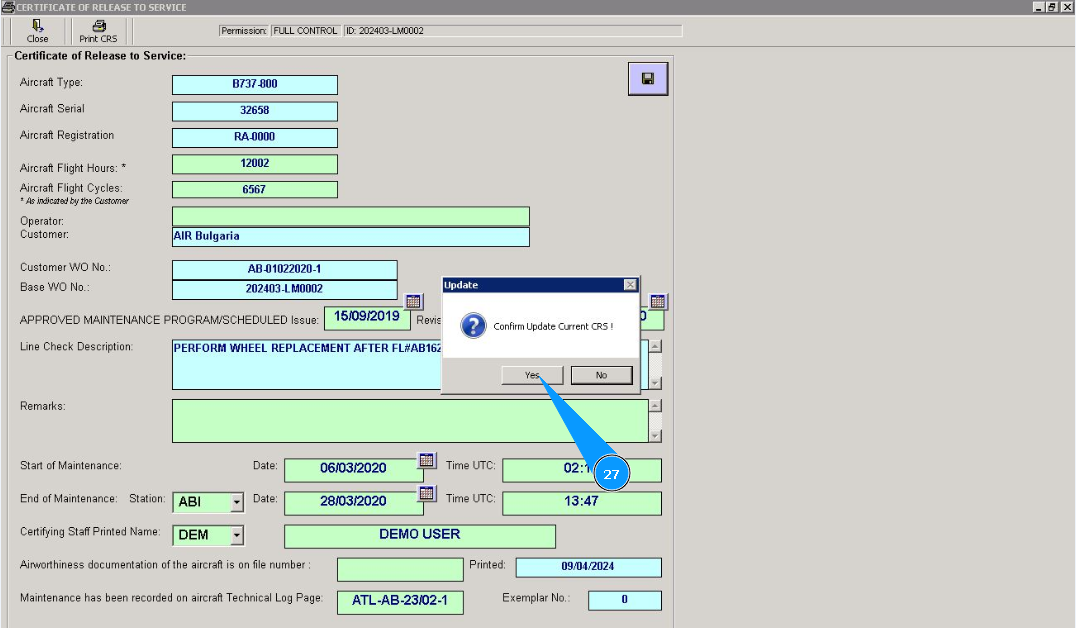Expand the Certifying Staff DEM dropdown

236,535
